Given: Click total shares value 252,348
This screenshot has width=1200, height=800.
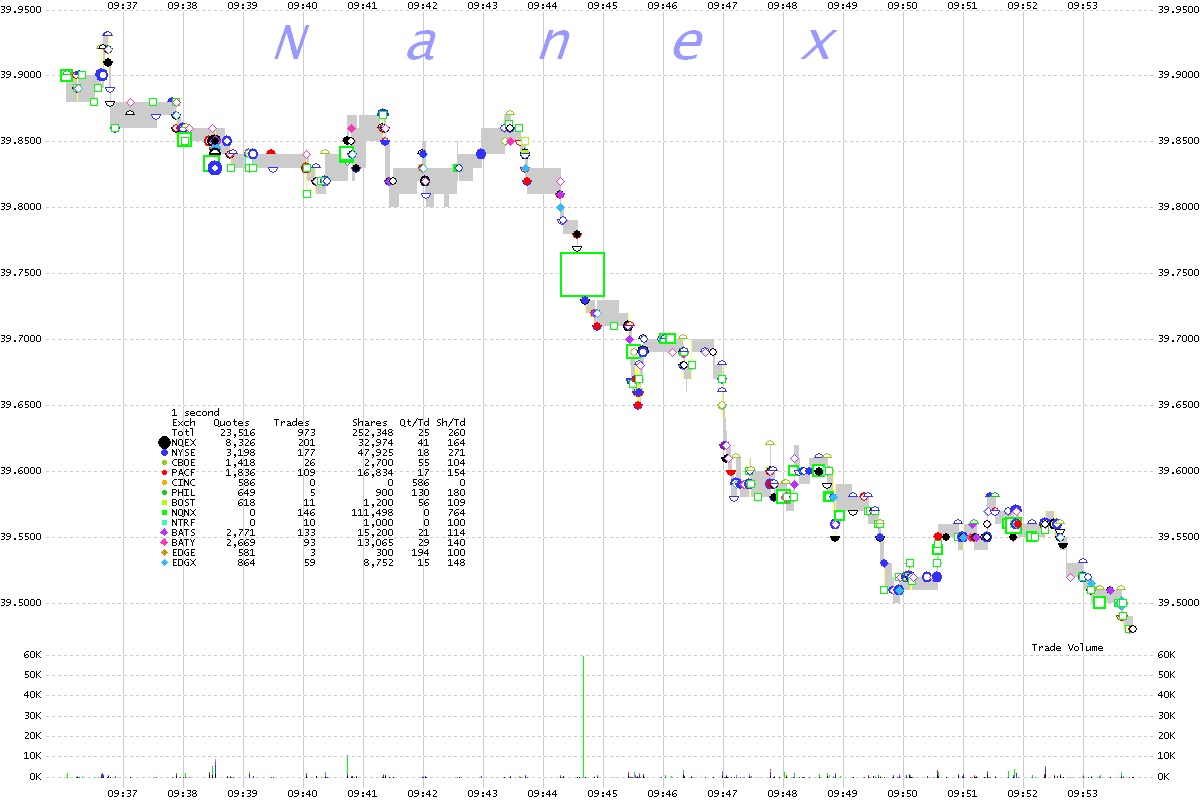Looking at the screenshot, I should coord(375,433).
